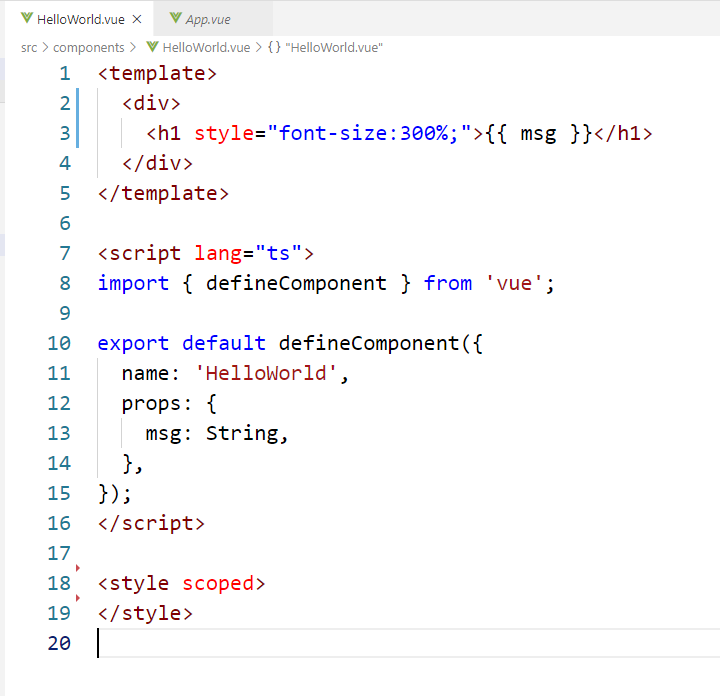The image size is (720, 696).
Task: Click the braces symbol icon in breadcrumb
Action: tap(275, 47)
